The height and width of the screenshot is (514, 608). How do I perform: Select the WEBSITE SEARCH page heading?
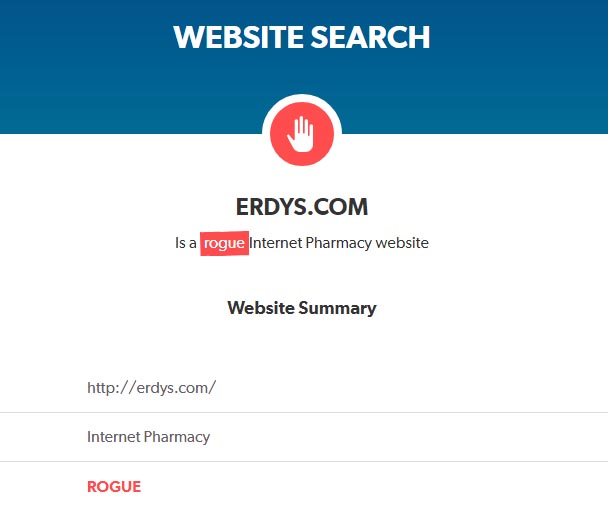pos(302,37)
